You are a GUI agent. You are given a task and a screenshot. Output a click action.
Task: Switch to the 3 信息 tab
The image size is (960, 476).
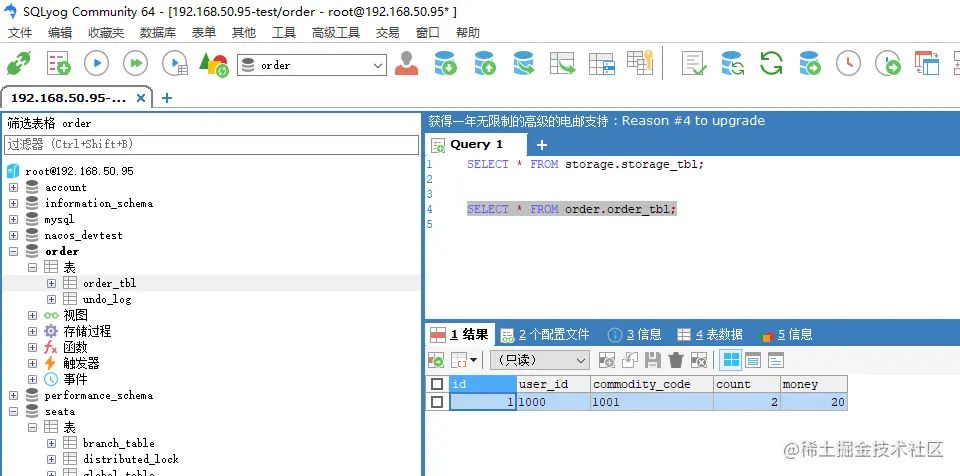[x=634, y=334]
